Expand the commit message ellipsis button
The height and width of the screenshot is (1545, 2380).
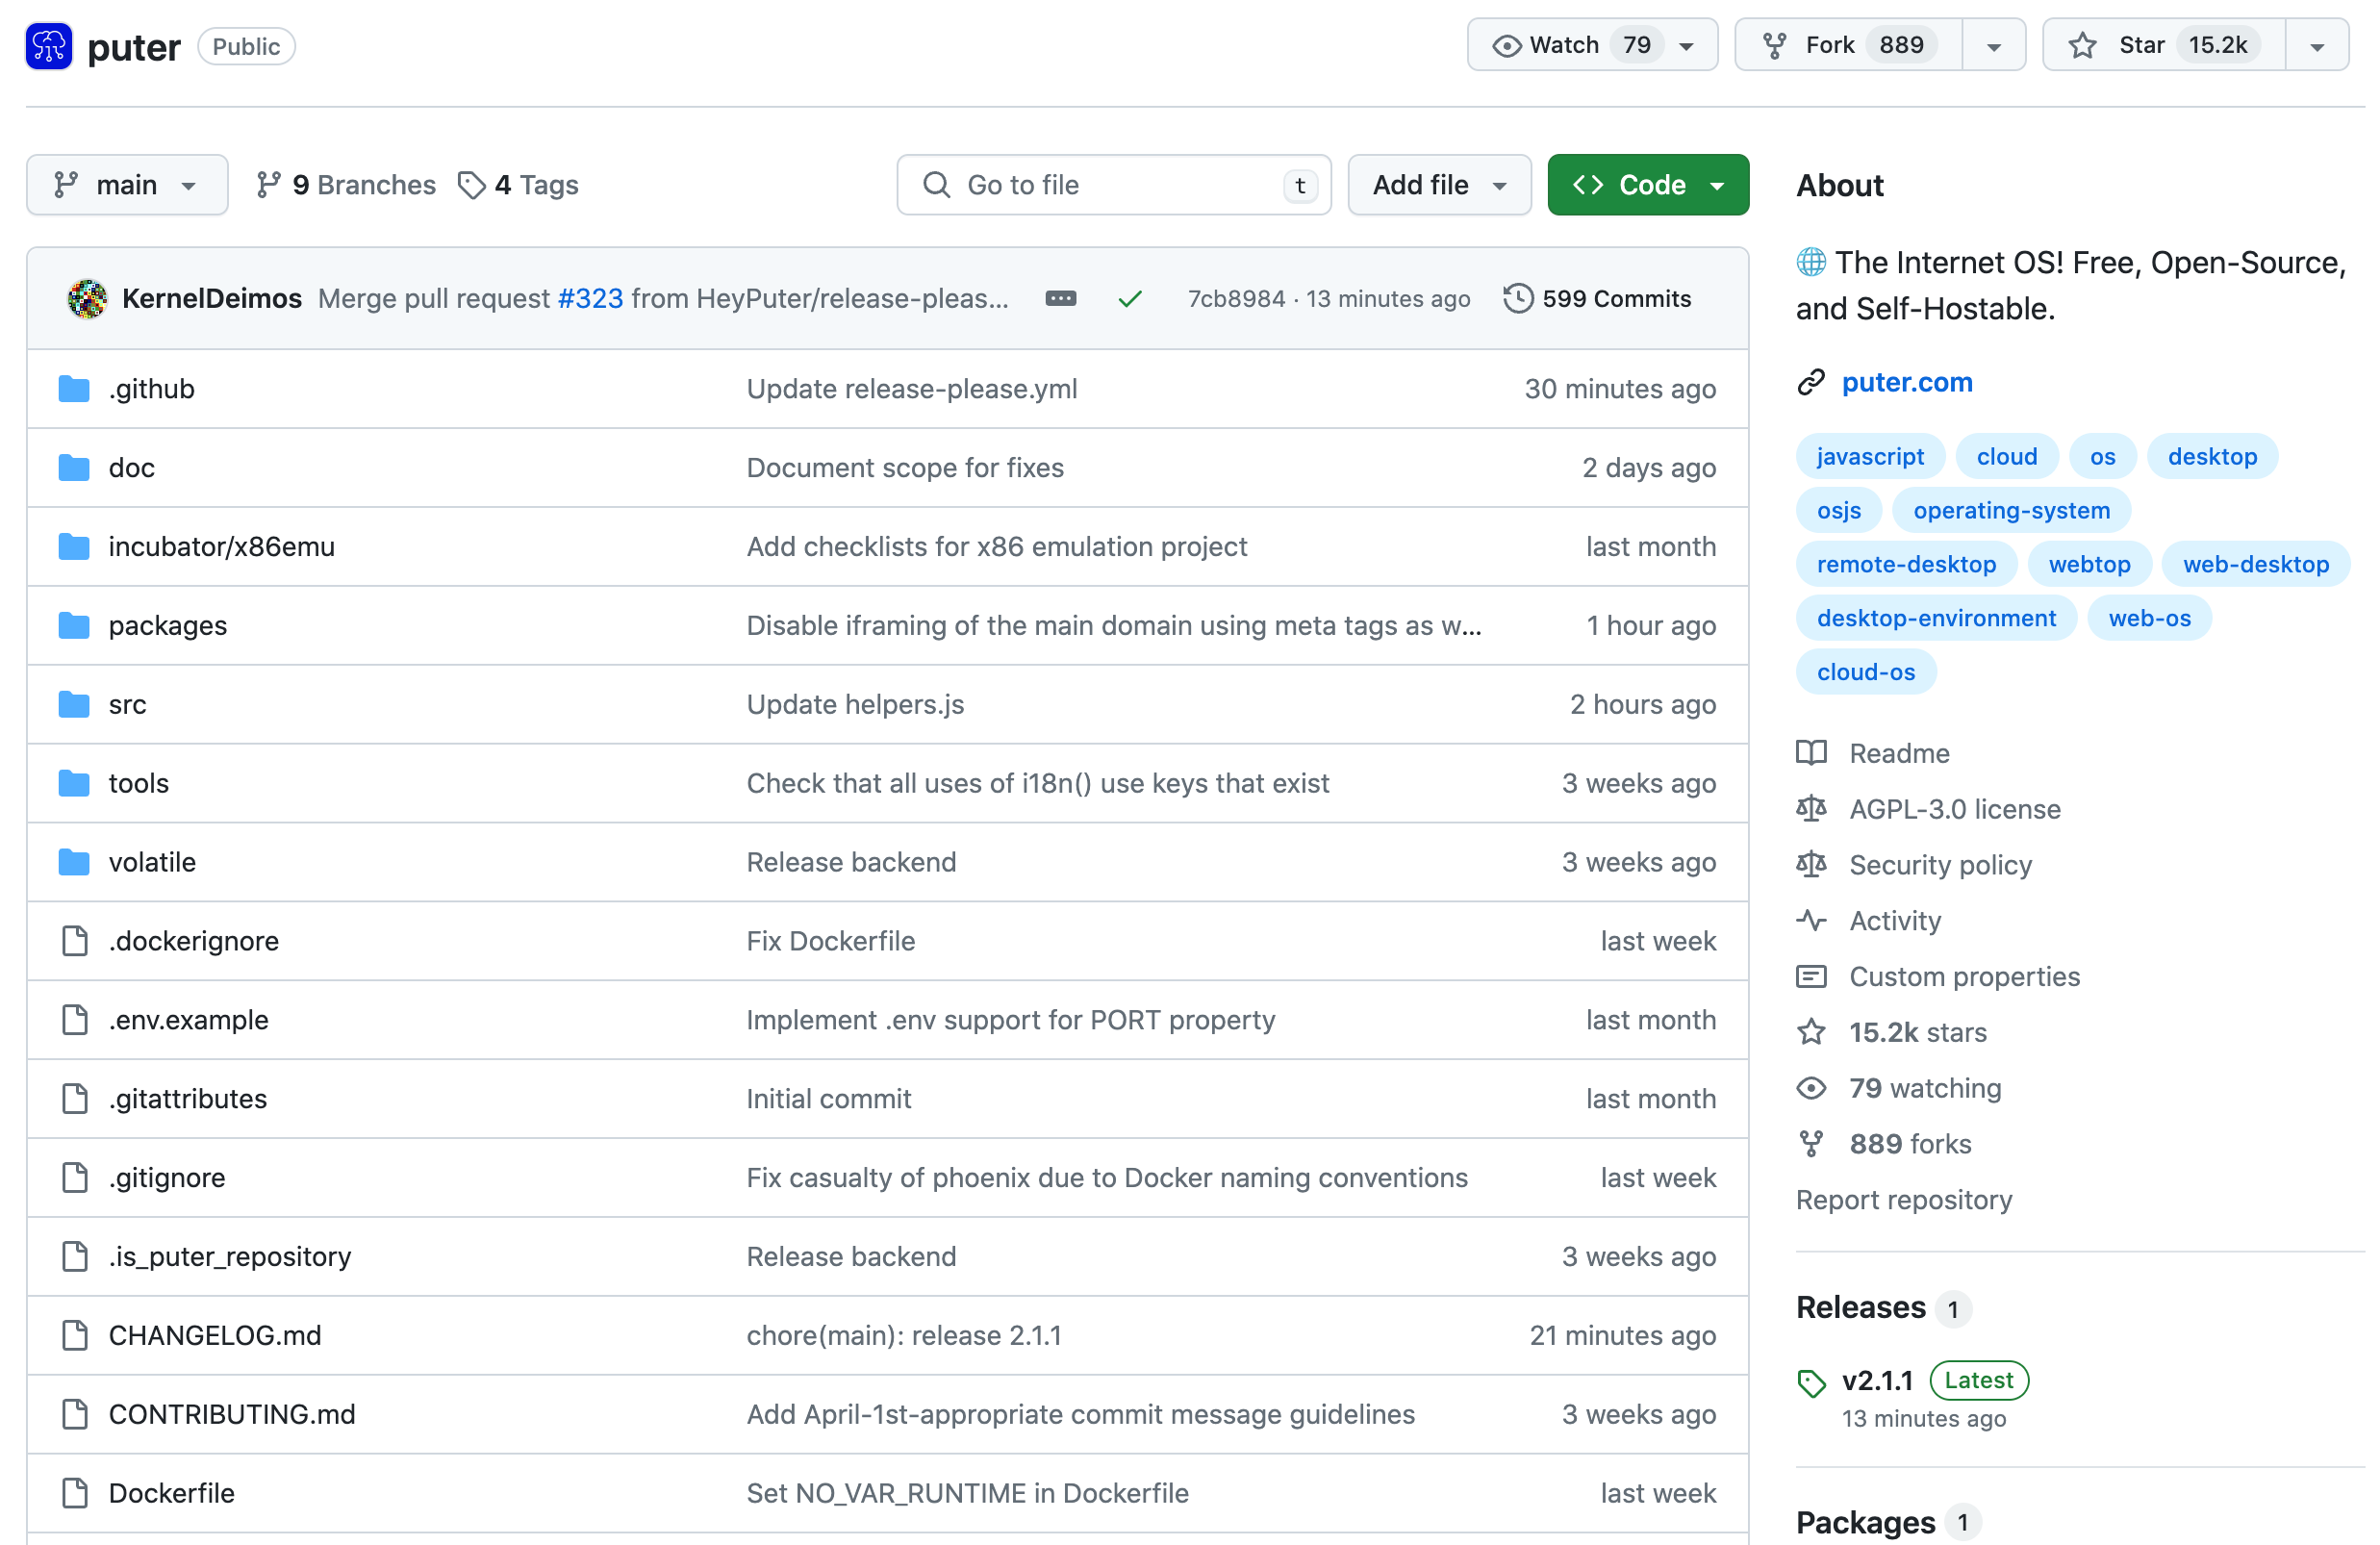point(1060,298)
